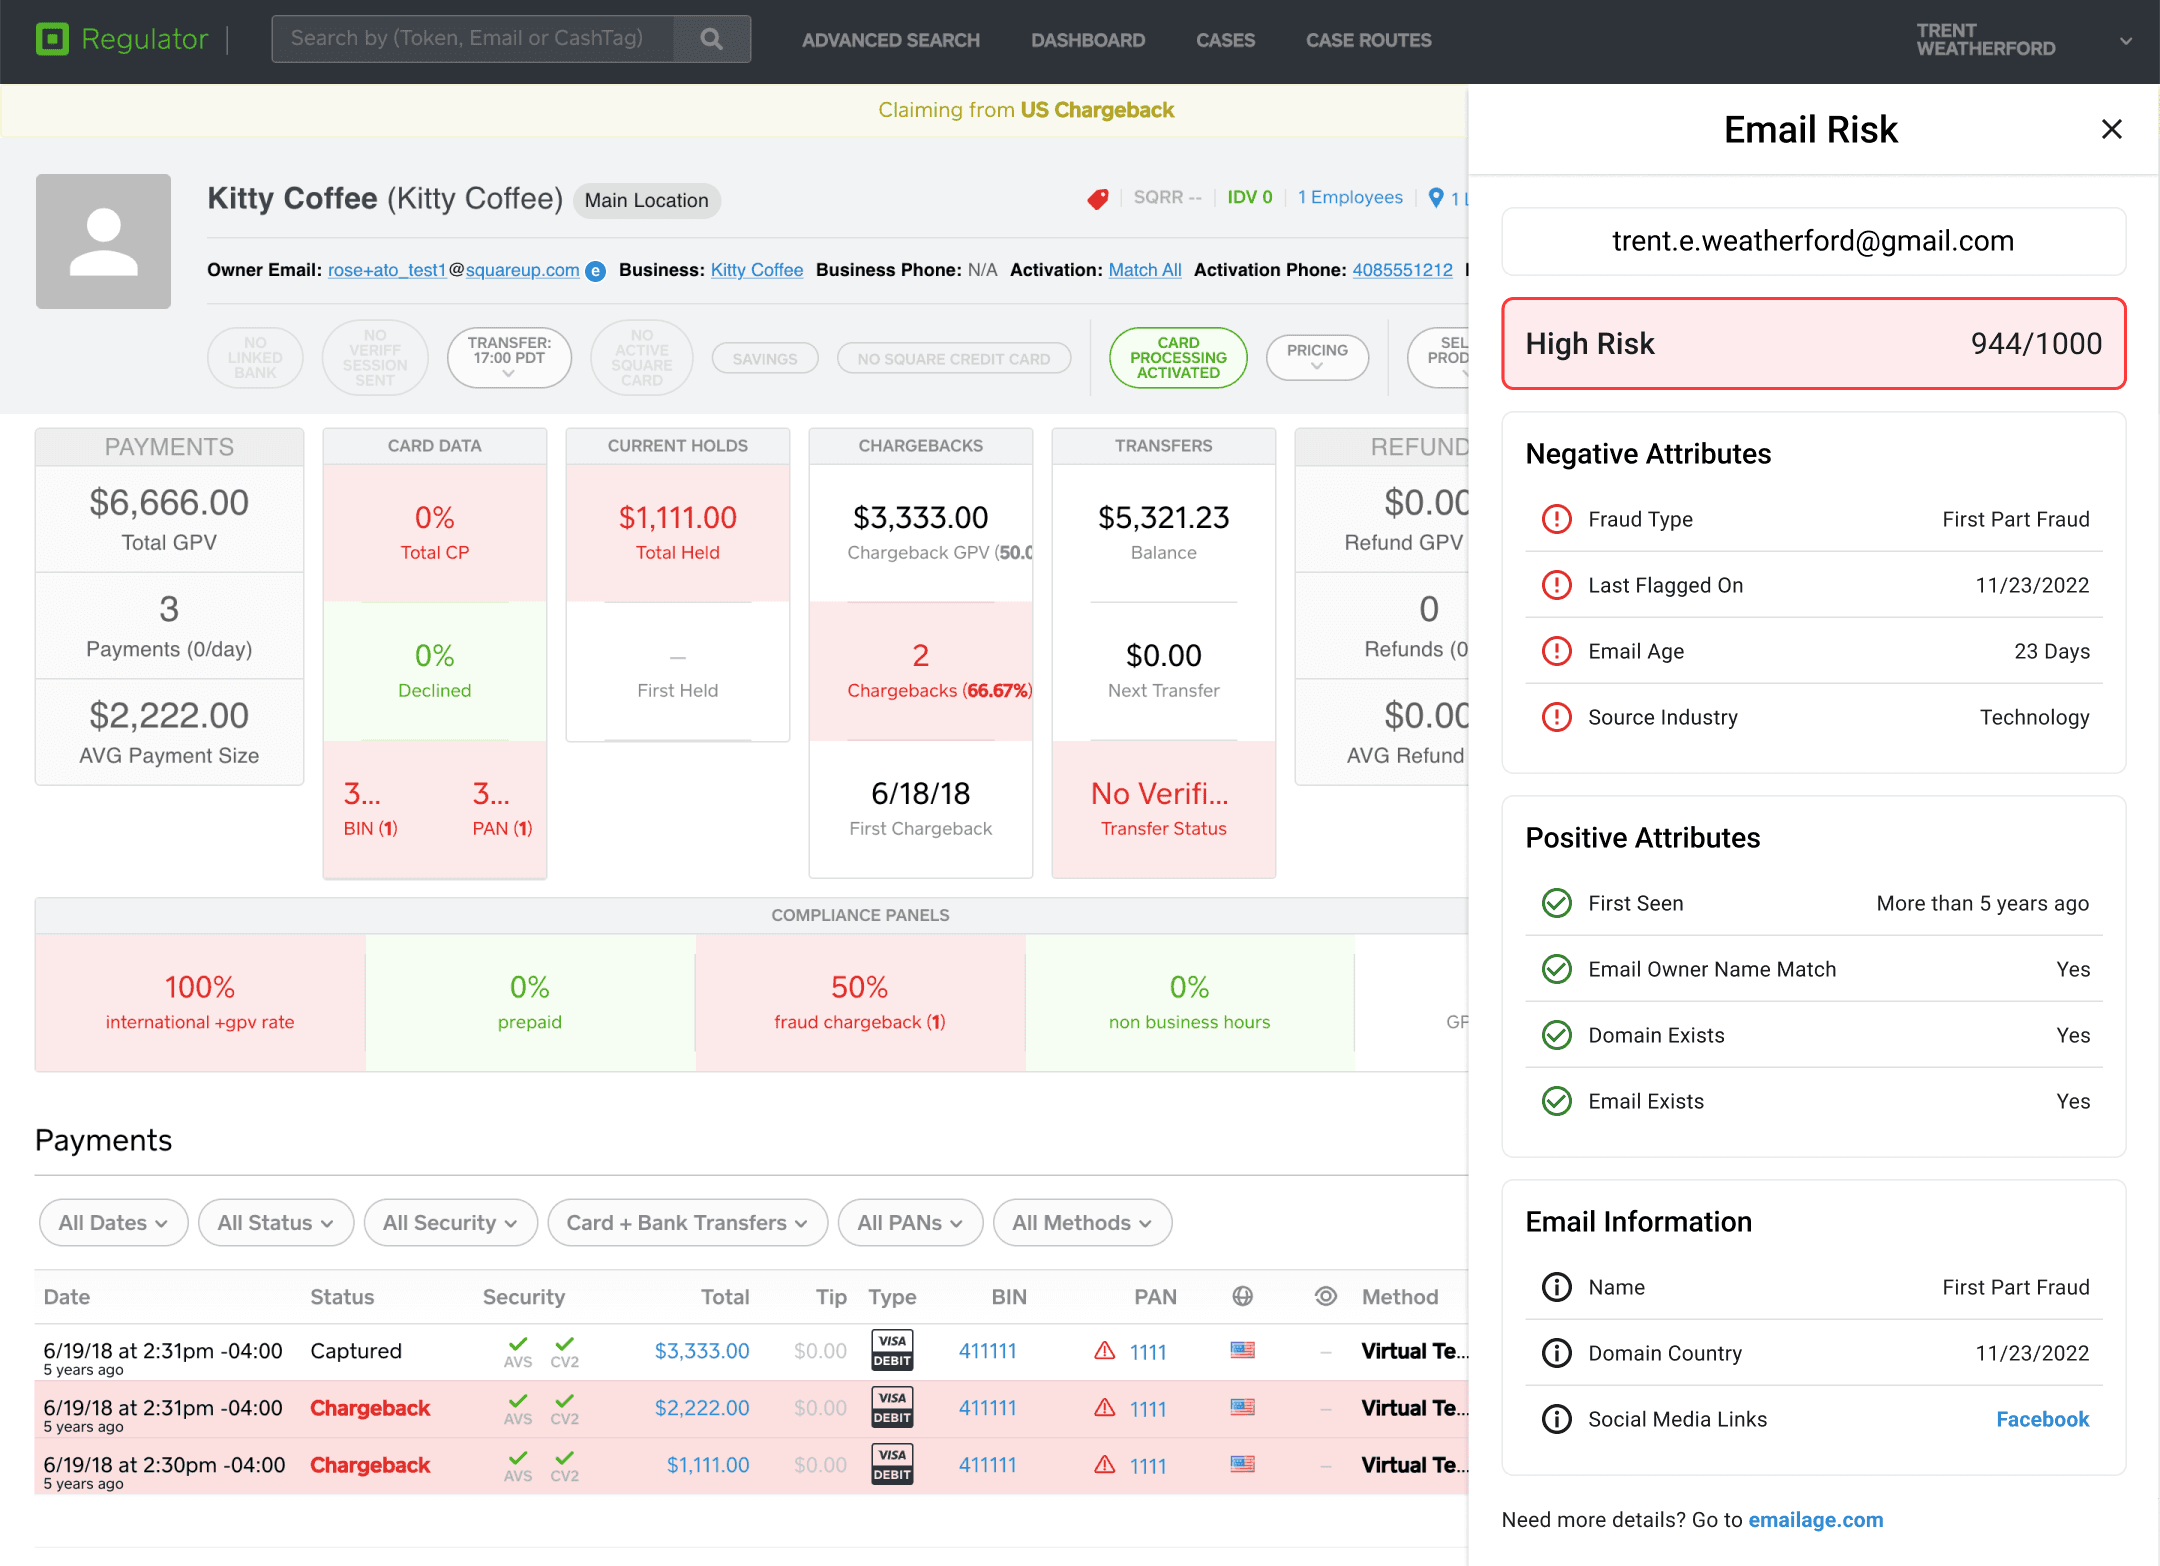Viewport: 2160px width, 1566px height.
Task: Toggle the Card Processing Activated pill
Action: tap(1178, 358)
